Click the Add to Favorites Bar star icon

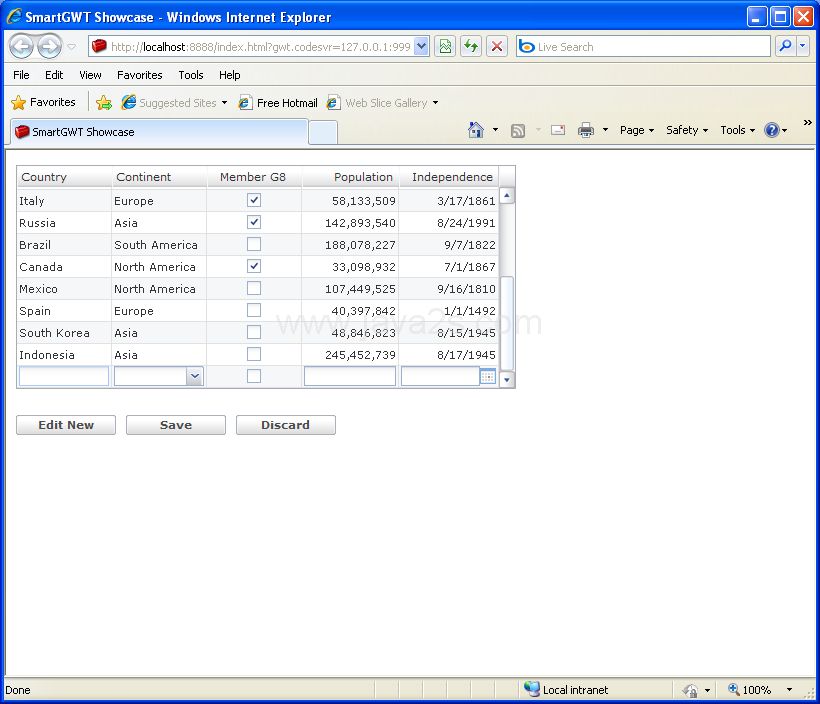click(104, 103)
